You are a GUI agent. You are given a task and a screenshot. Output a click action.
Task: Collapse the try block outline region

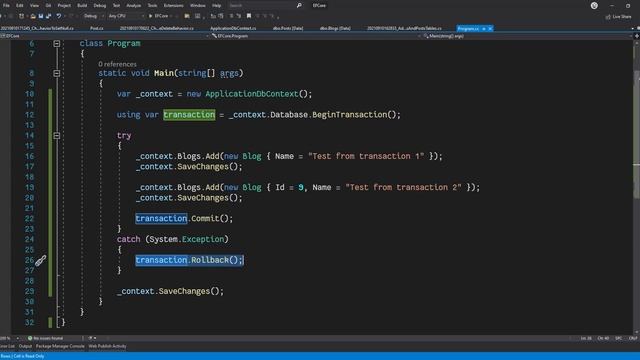pos(57,136)
